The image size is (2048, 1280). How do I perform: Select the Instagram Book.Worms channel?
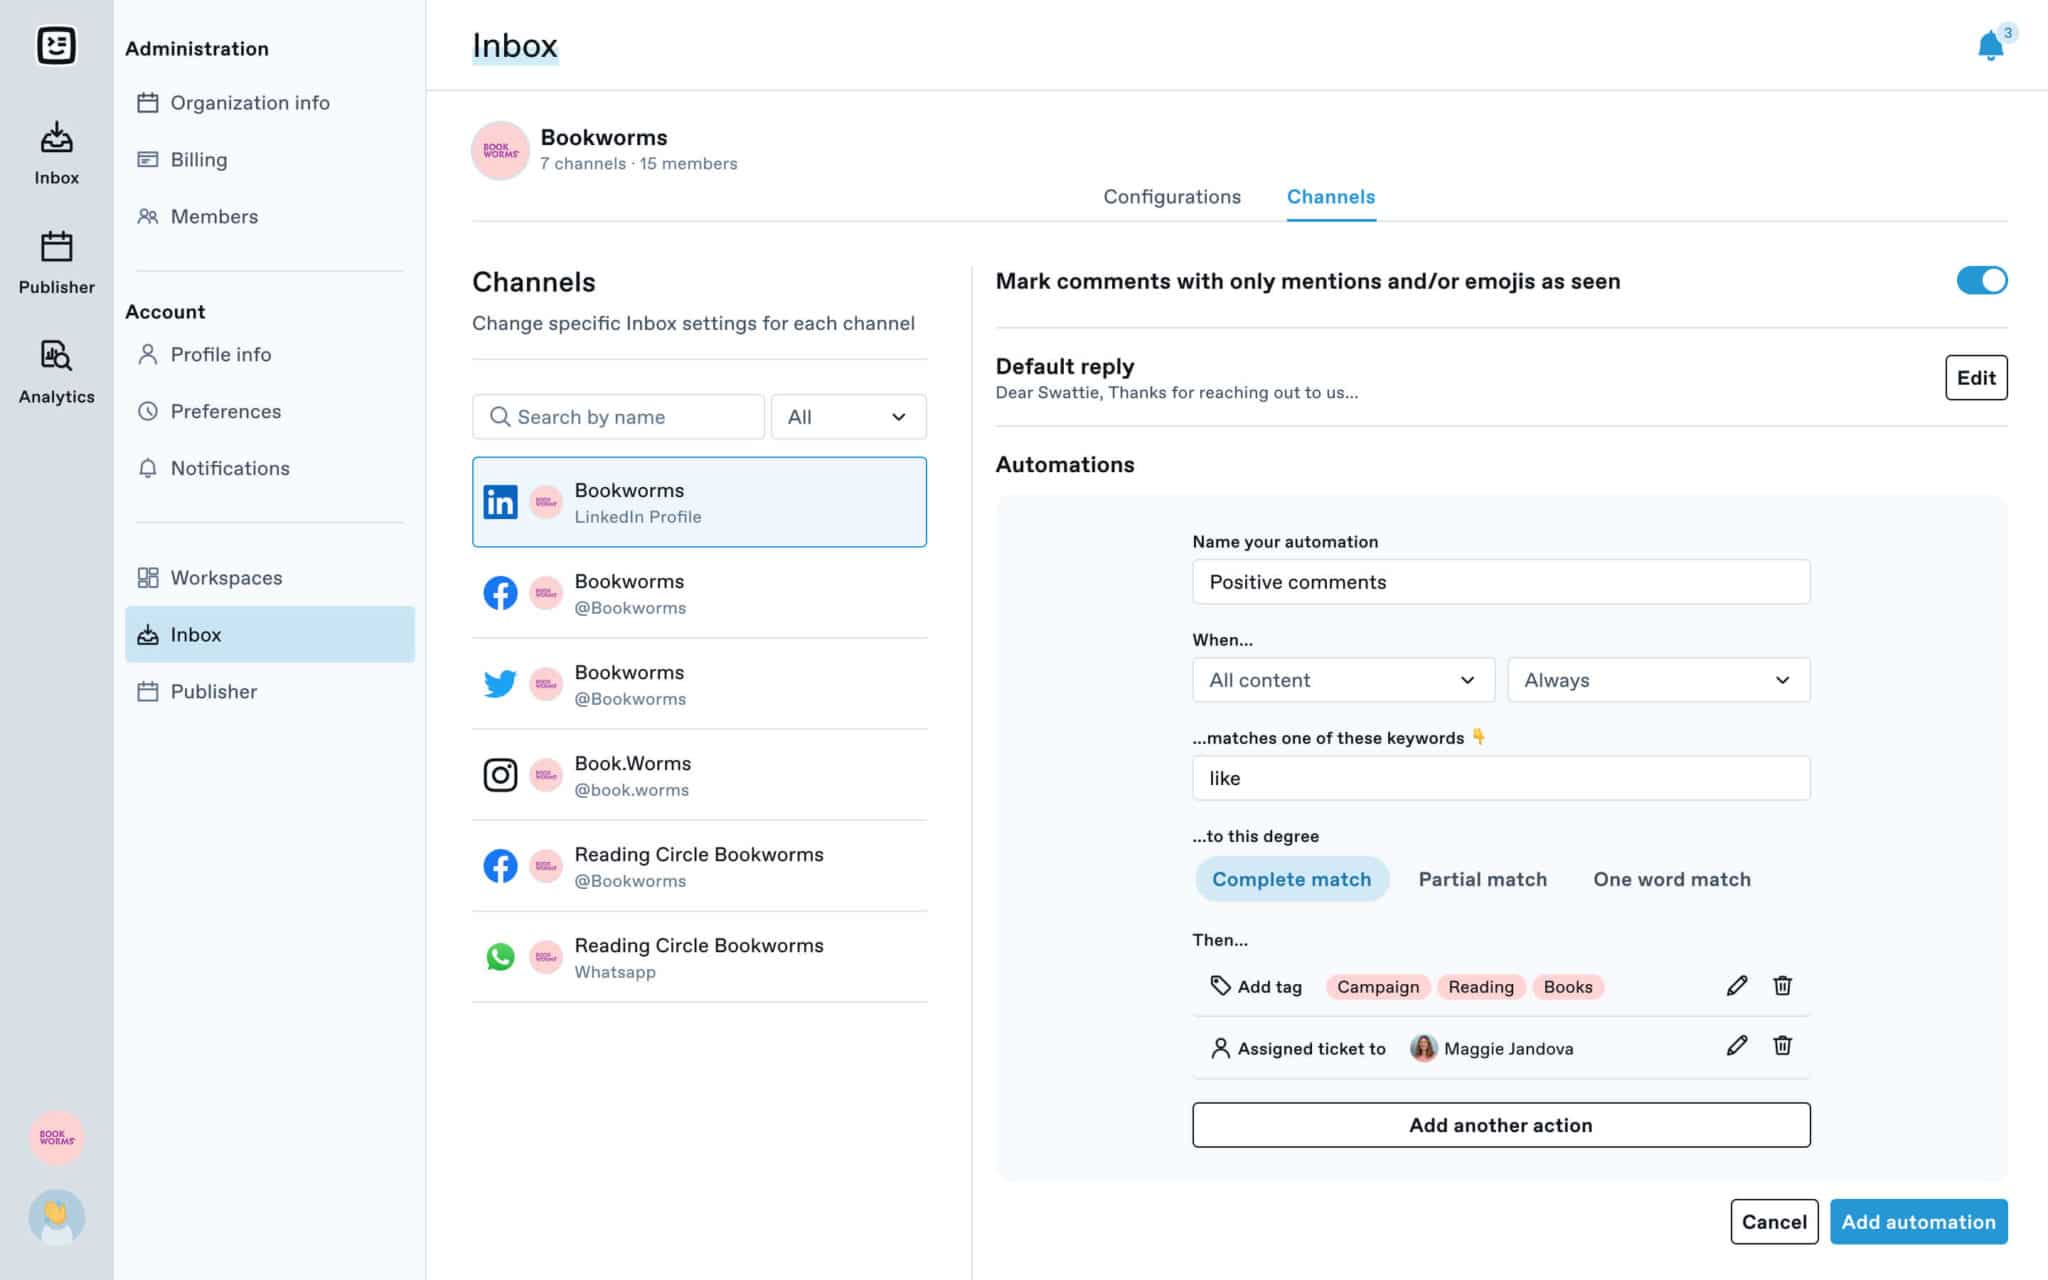point(699,775)
